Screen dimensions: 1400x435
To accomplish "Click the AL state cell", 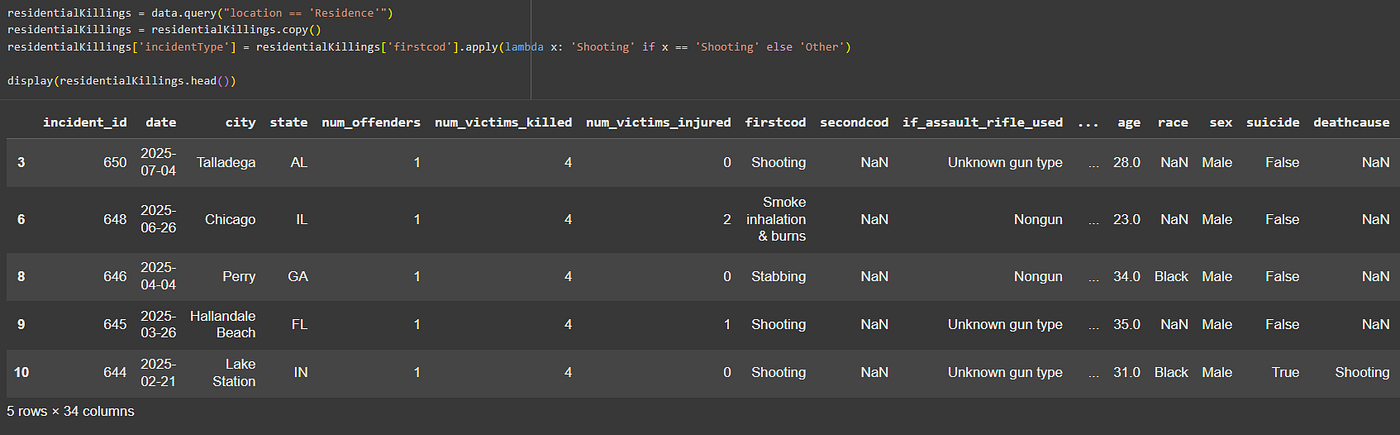I will (x=298, y=162).
